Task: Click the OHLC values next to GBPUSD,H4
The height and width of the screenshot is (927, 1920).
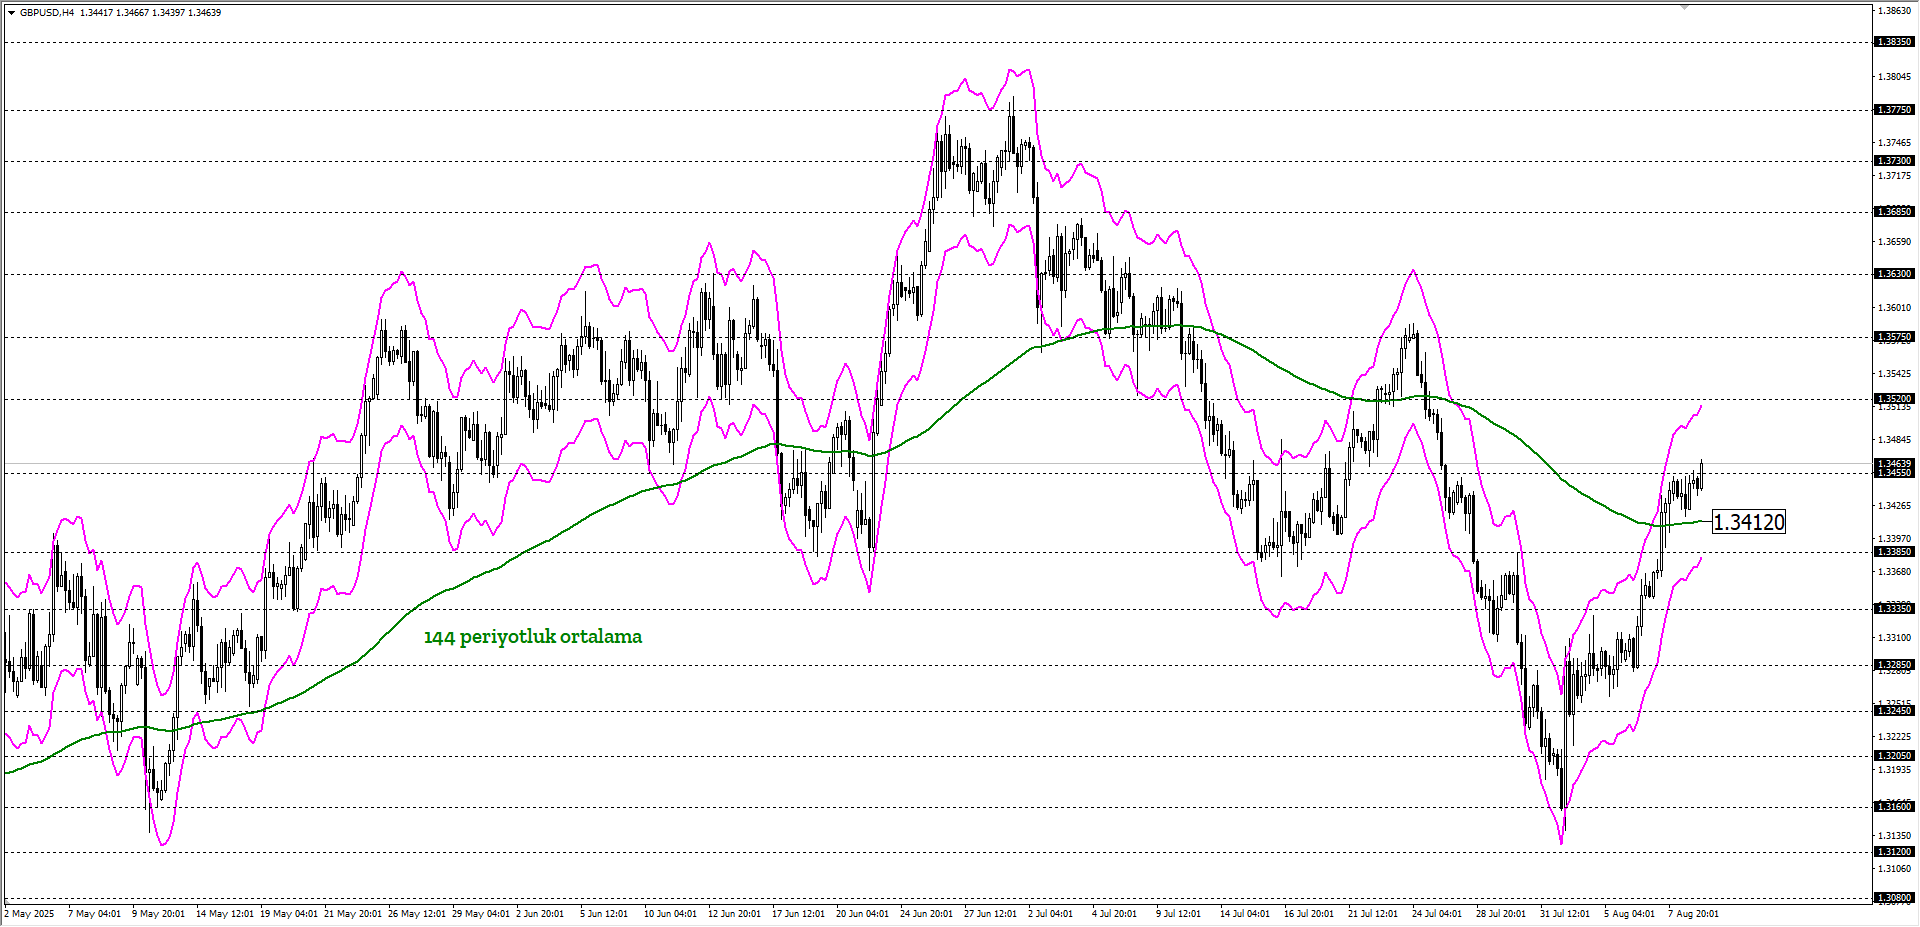Action: pos(151,13)
